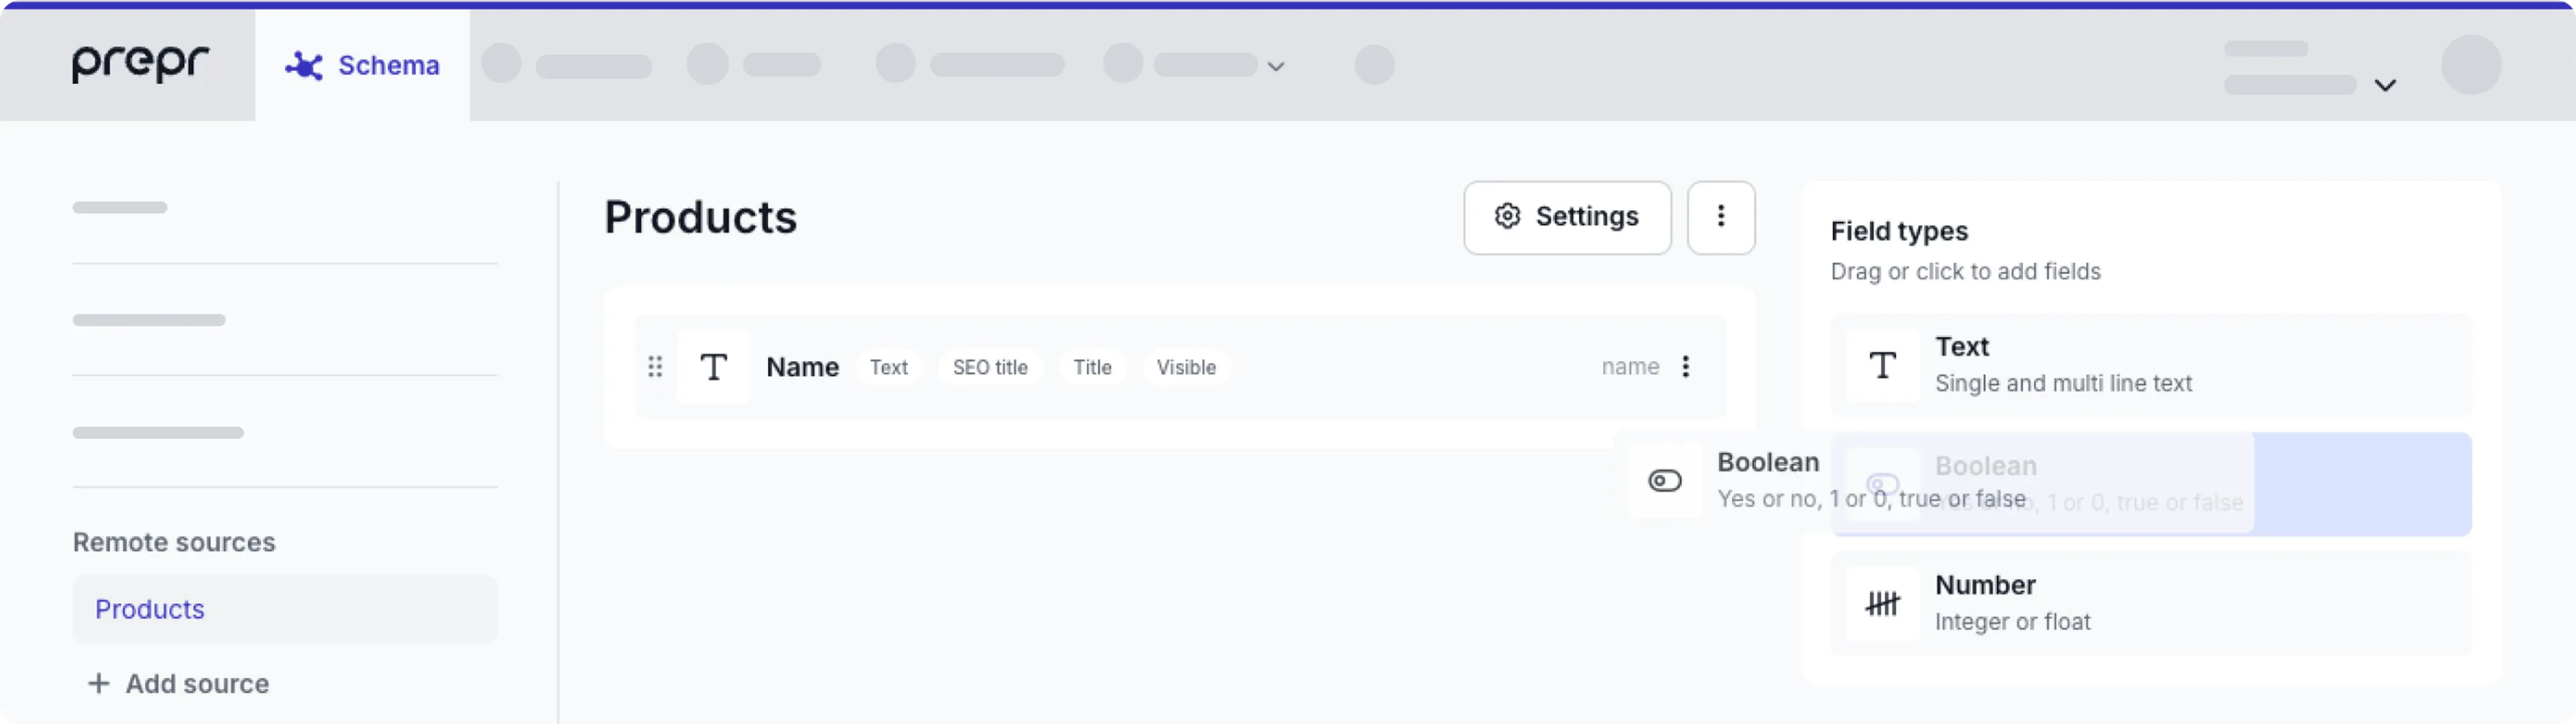
Task: Select the Number field type icon
Action: pos(1882,603)
